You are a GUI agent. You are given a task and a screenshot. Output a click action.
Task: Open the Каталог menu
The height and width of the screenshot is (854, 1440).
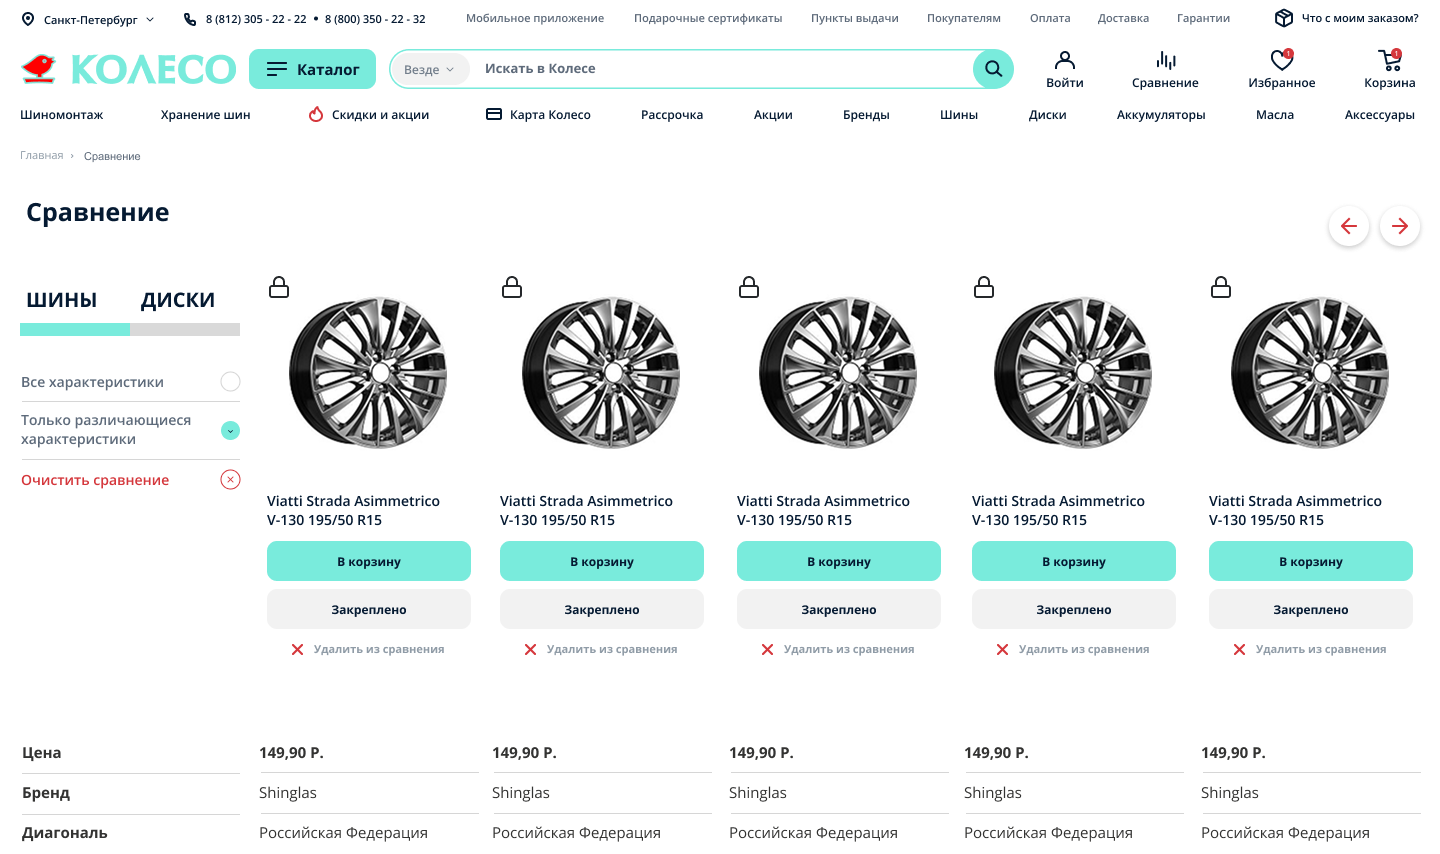click(312, 69)
